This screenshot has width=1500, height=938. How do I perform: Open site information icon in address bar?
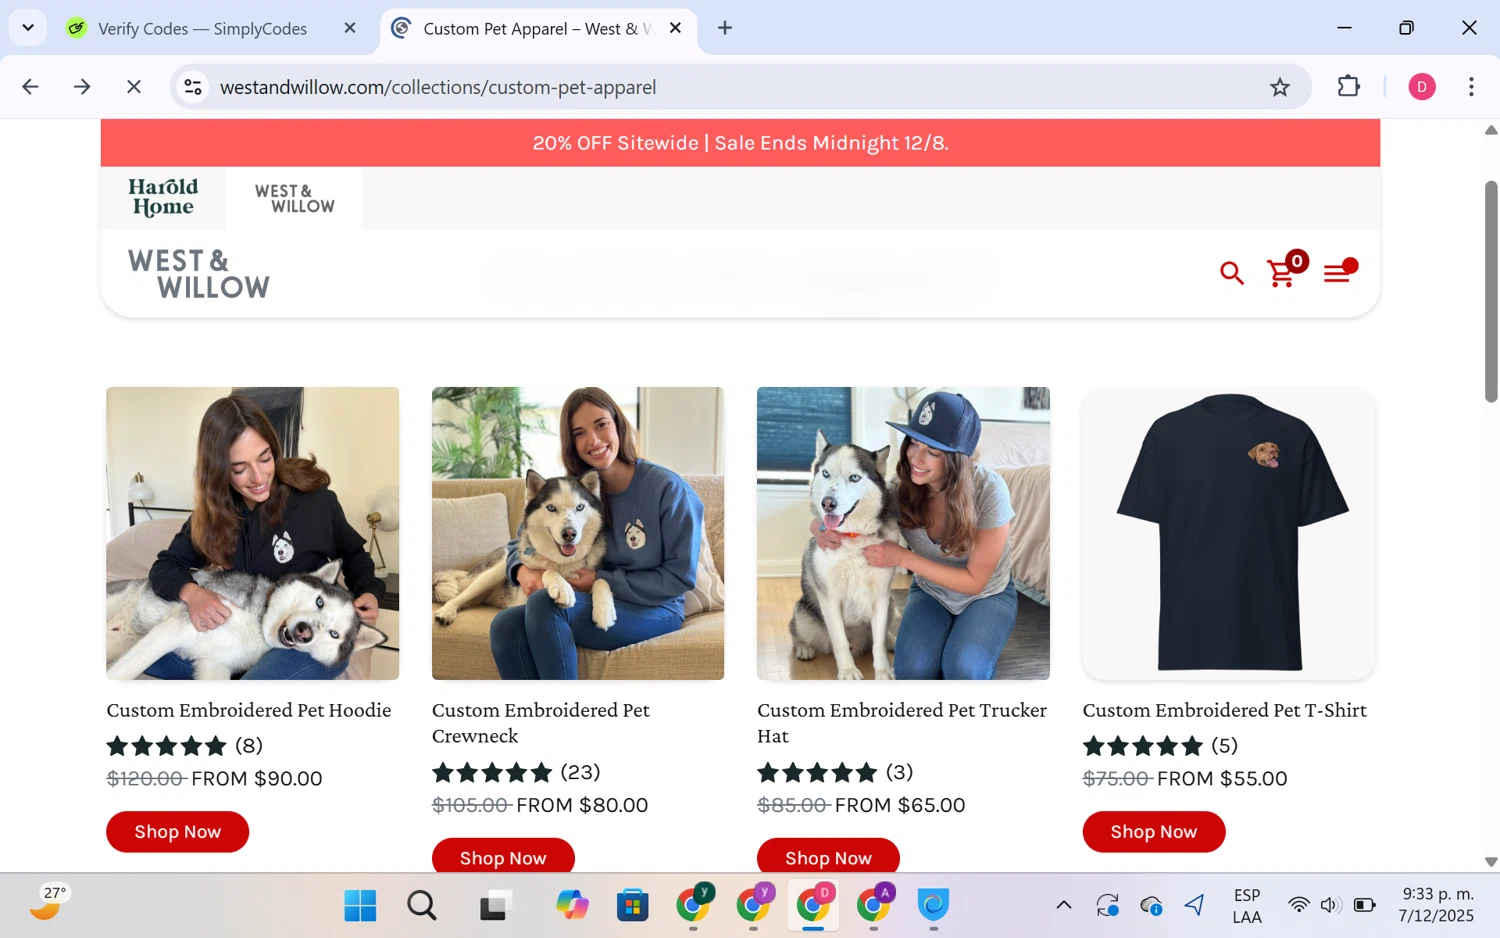point(193,87)
